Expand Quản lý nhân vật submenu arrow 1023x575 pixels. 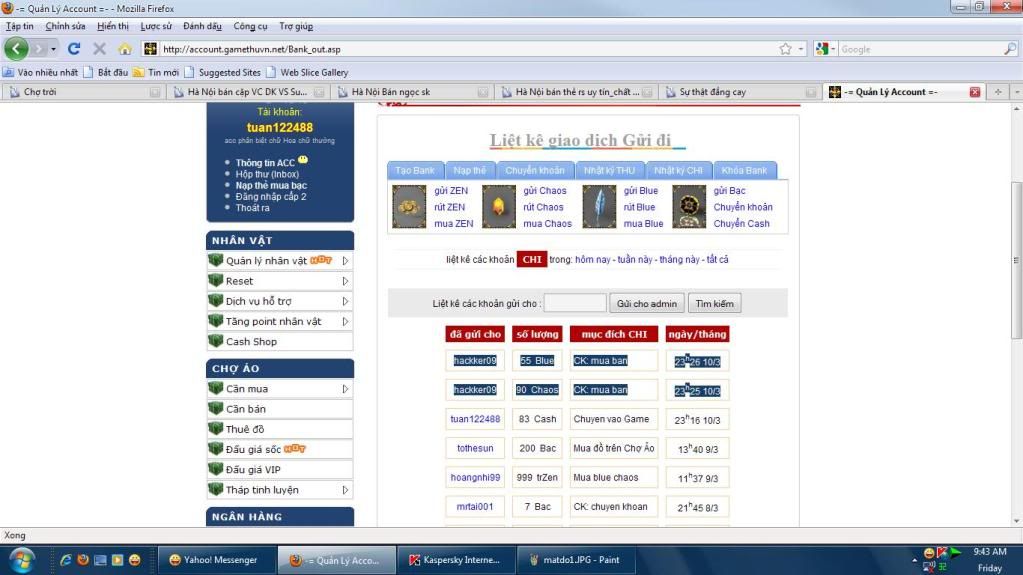click(345, 260)
